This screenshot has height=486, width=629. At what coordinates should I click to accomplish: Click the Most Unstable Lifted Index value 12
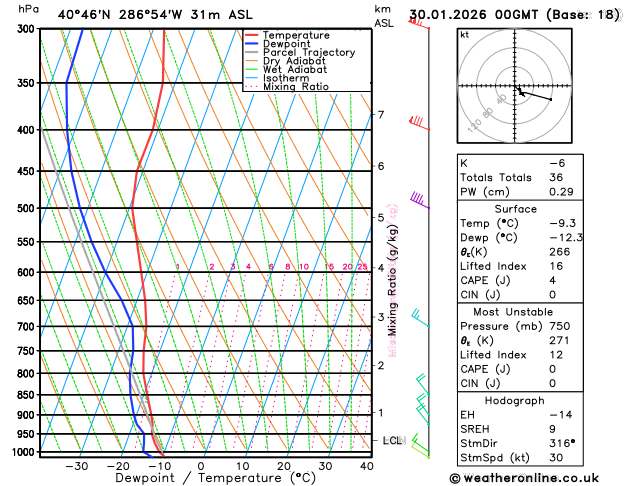coord(556,355)
